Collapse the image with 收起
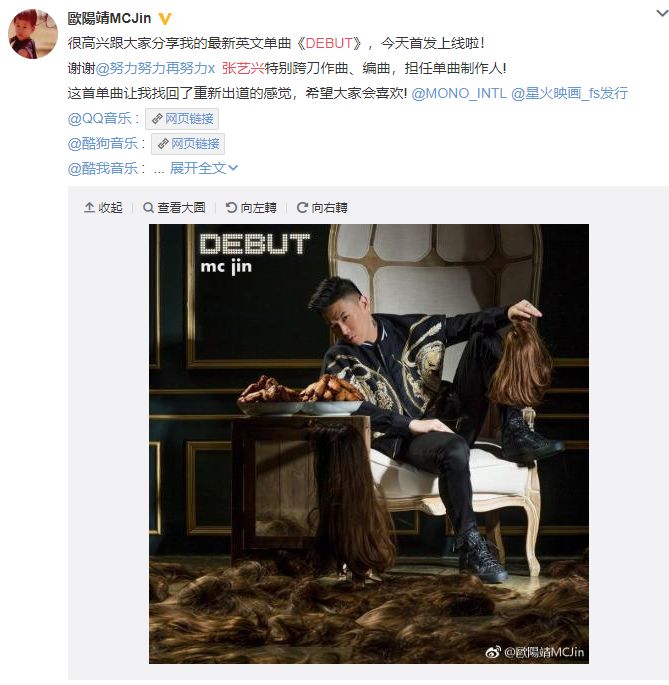Image resolution: width=669 pixels, height=685 pixels. (103, 208)
